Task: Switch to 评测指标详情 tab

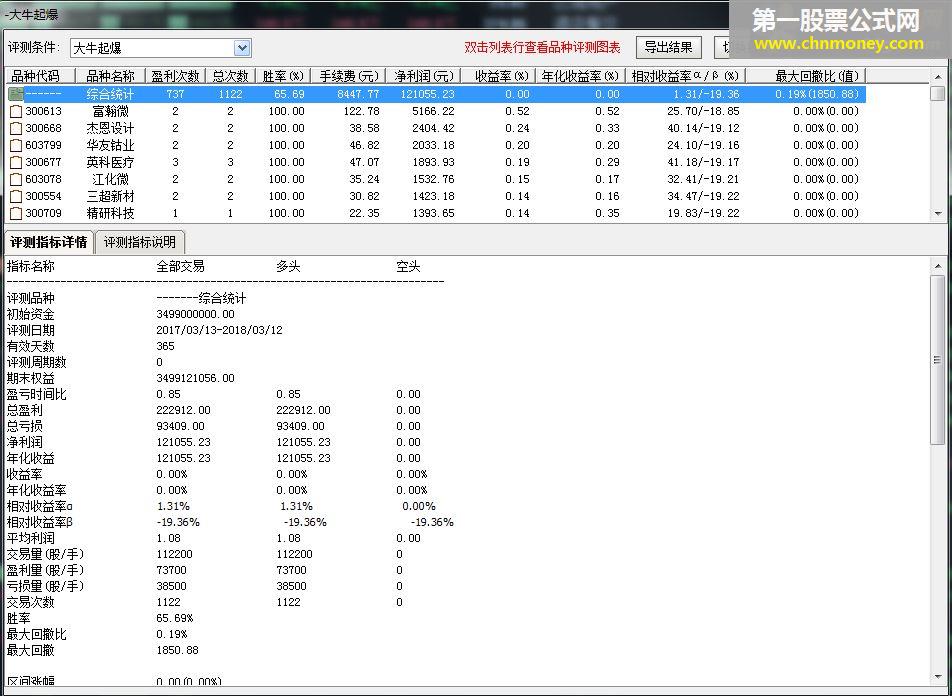Action: coord(49,242)
